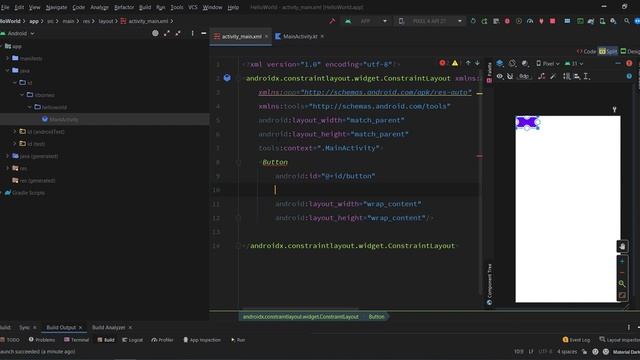Open the Logcat tool window
640x360 pixels.
(133, 340)
